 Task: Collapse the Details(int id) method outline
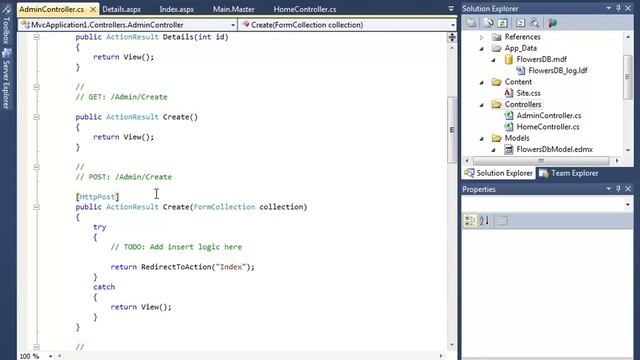pos(36,37)
